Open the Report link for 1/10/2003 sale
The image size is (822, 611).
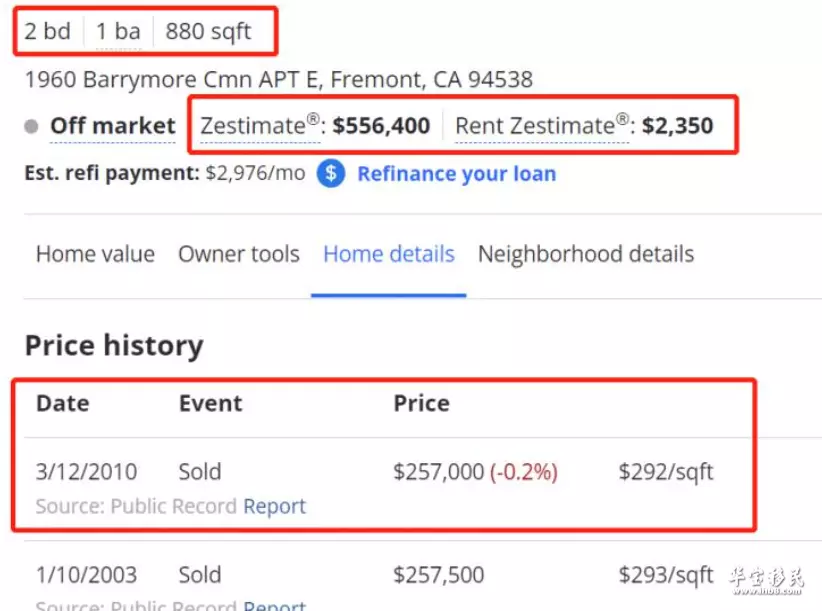tap(274, 604)
